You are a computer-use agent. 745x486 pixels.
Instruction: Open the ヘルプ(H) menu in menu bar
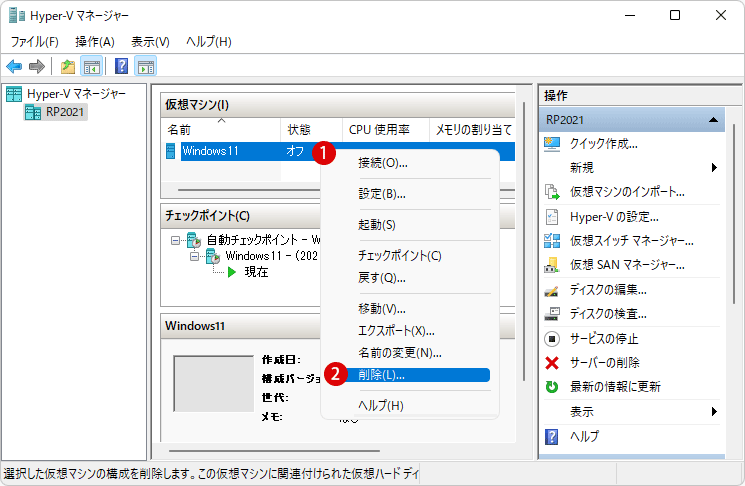point(209,42)
